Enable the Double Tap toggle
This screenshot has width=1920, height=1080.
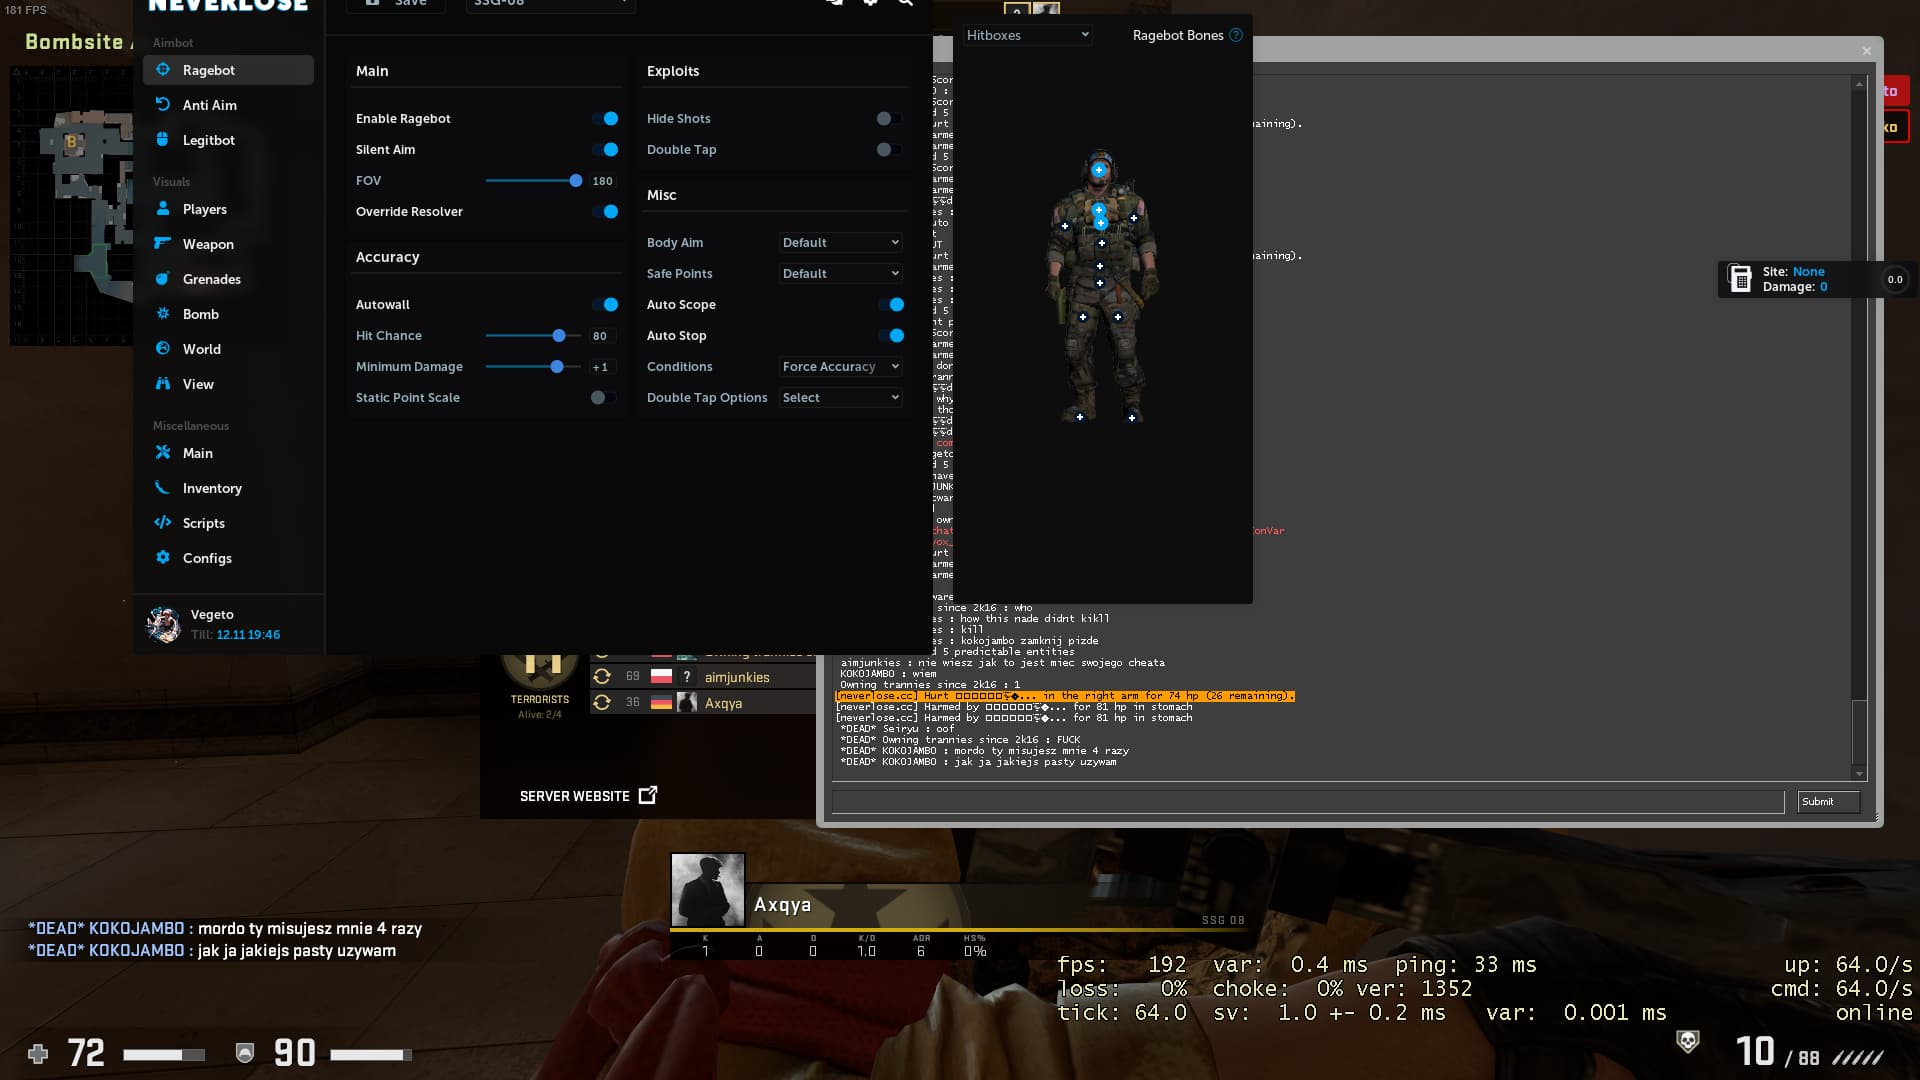coord(888,149)
